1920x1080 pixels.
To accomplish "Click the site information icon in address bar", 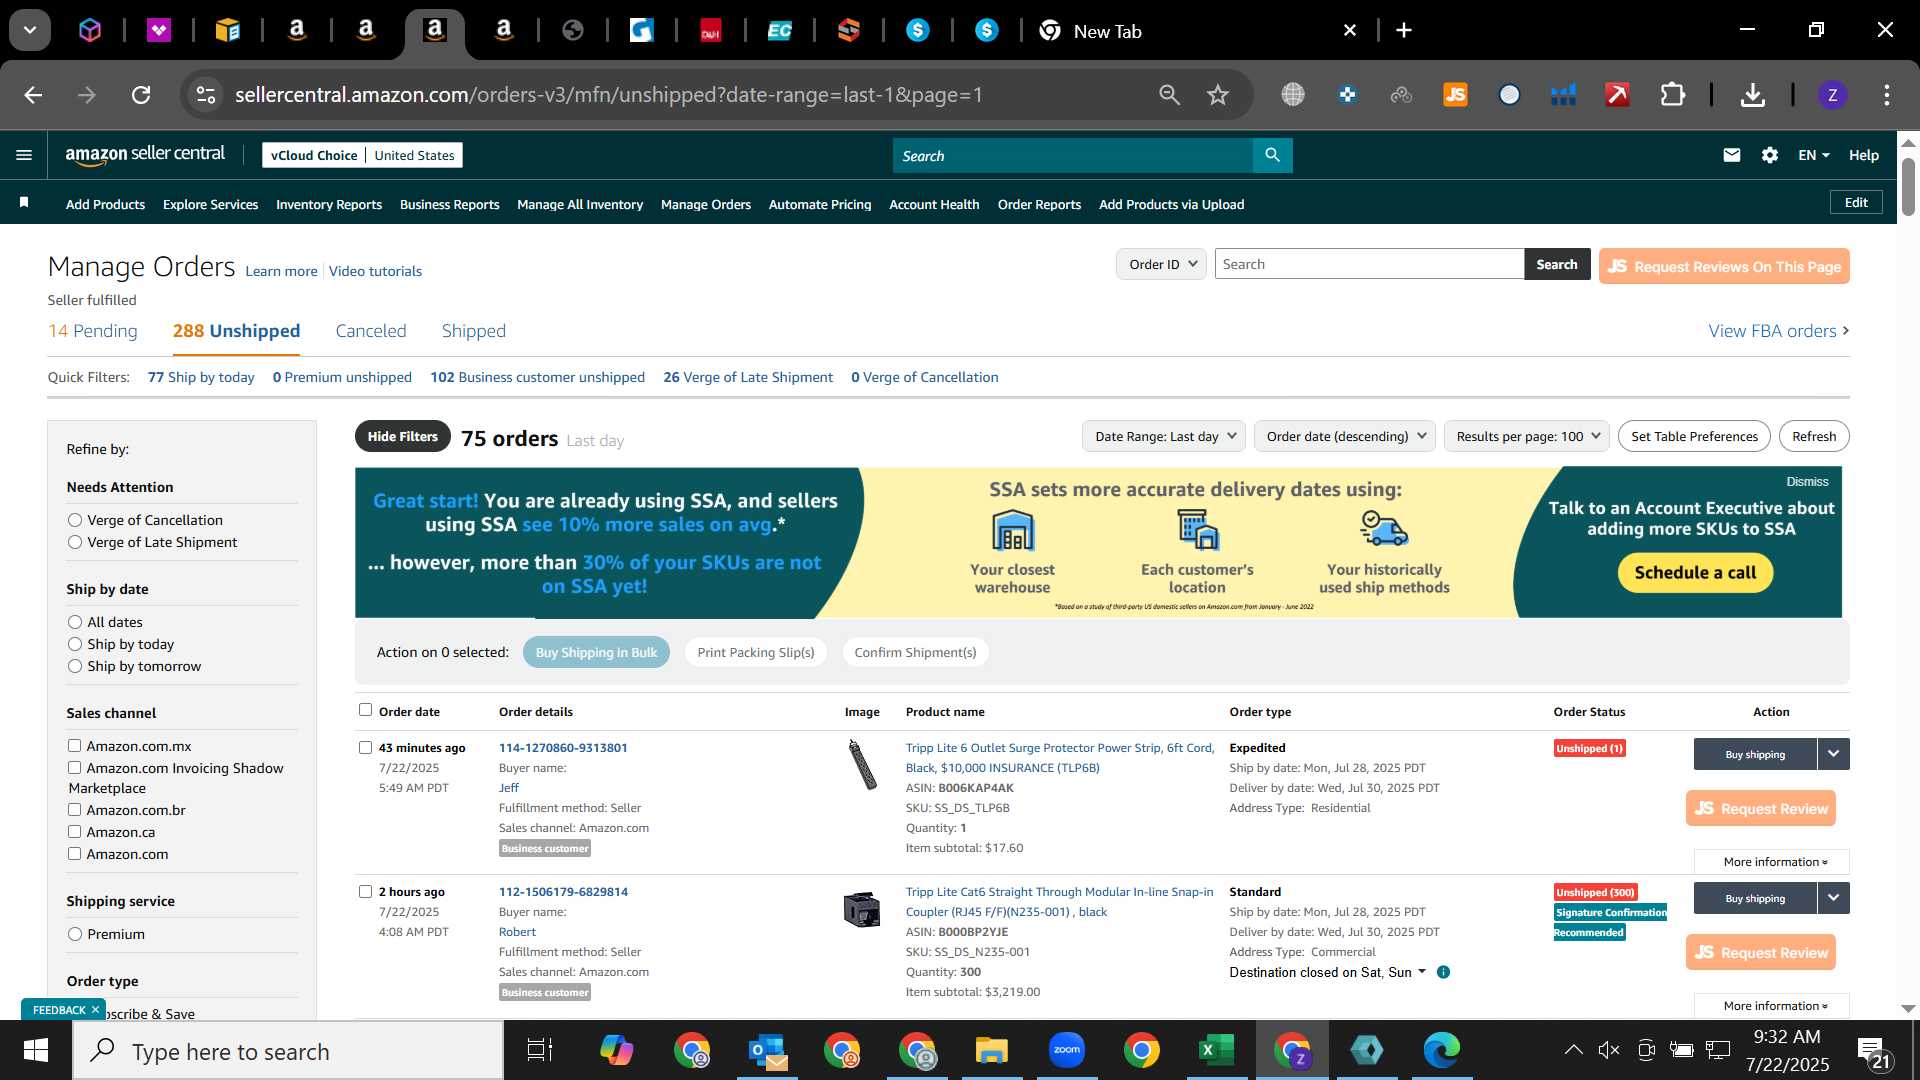I will pos(206,95).
